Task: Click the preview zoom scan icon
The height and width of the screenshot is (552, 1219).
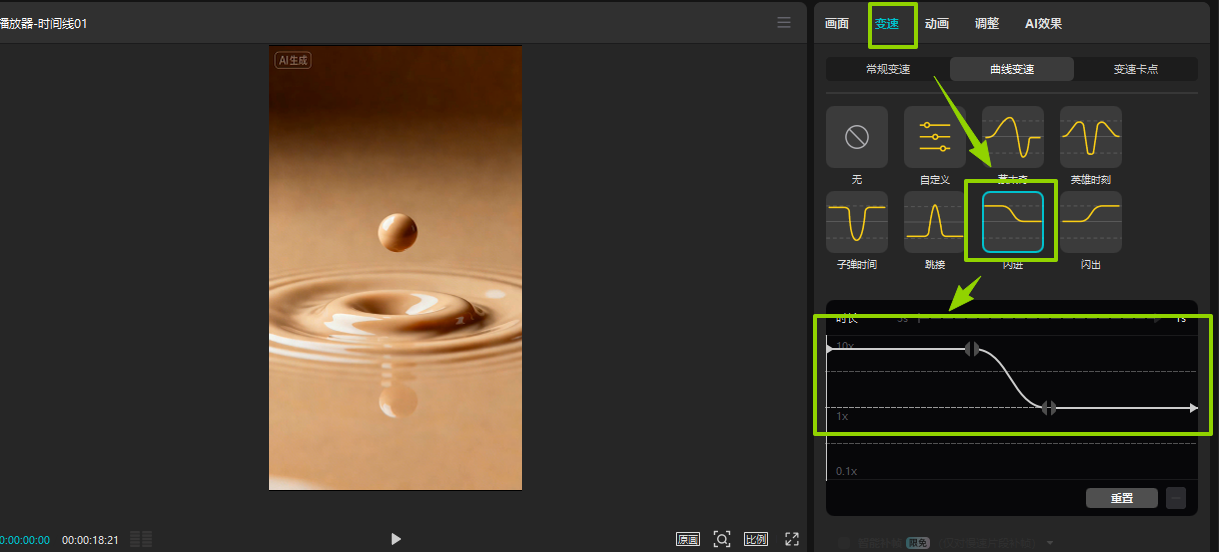Action: tap(722, 539)
